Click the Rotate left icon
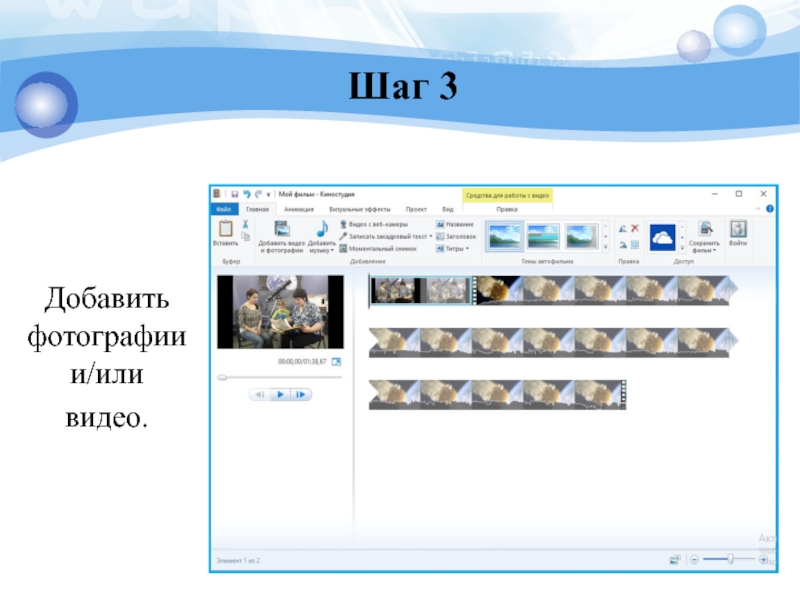 point(623,229)
